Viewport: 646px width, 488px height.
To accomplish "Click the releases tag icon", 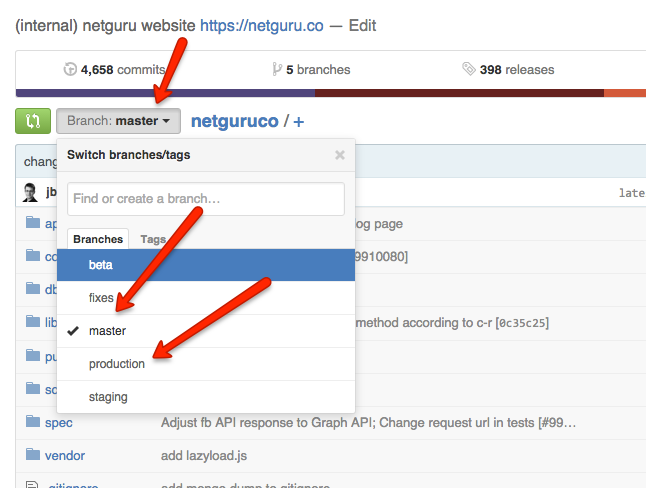I will point(469,69).
